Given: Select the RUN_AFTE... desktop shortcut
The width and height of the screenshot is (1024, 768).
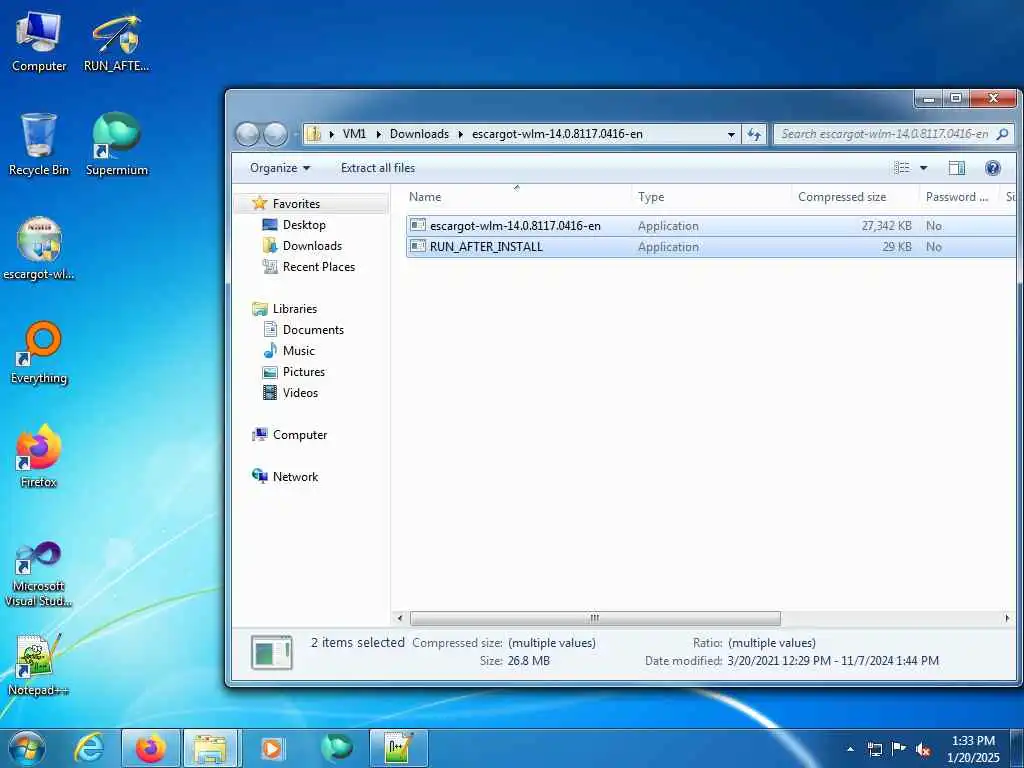Looking at the screenshot, I should point(117,42).
